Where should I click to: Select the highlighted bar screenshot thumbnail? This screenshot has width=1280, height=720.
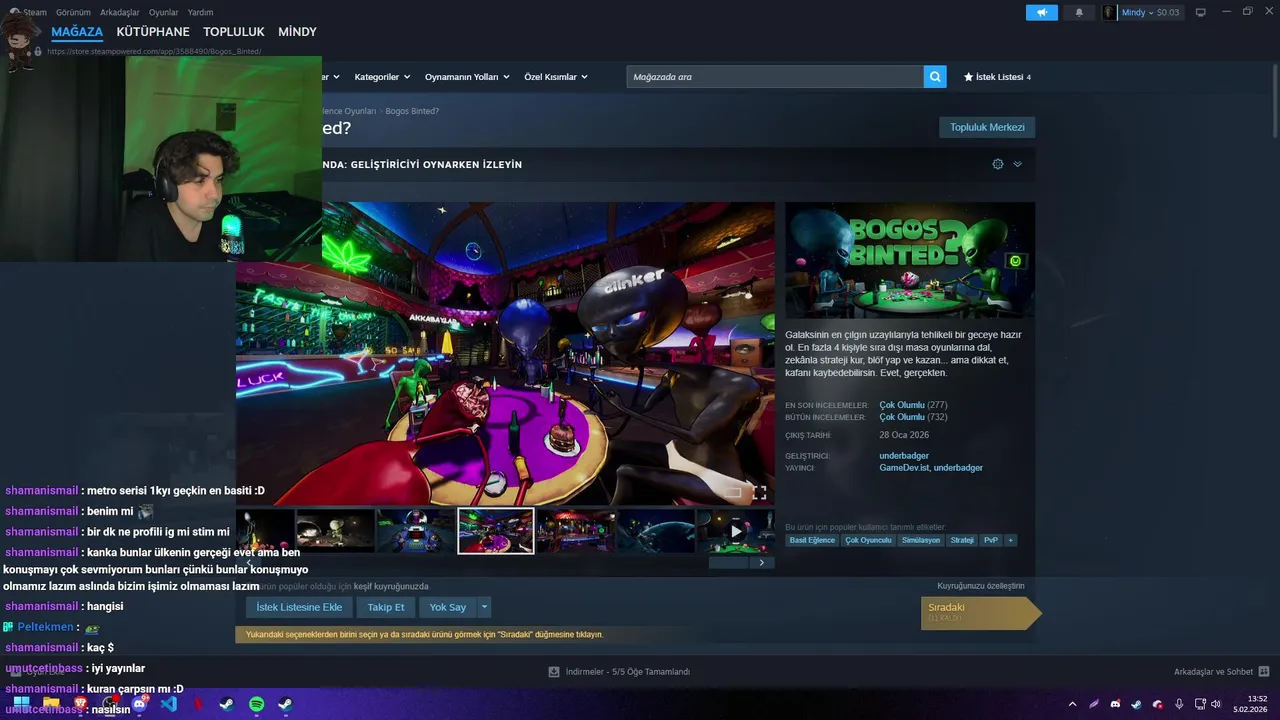[496, 531]
